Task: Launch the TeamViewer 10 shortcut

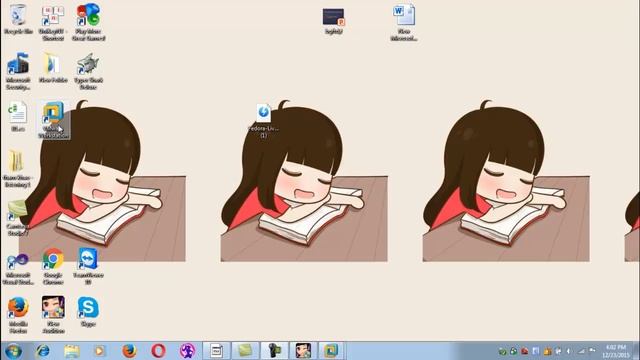Action: 88,267
